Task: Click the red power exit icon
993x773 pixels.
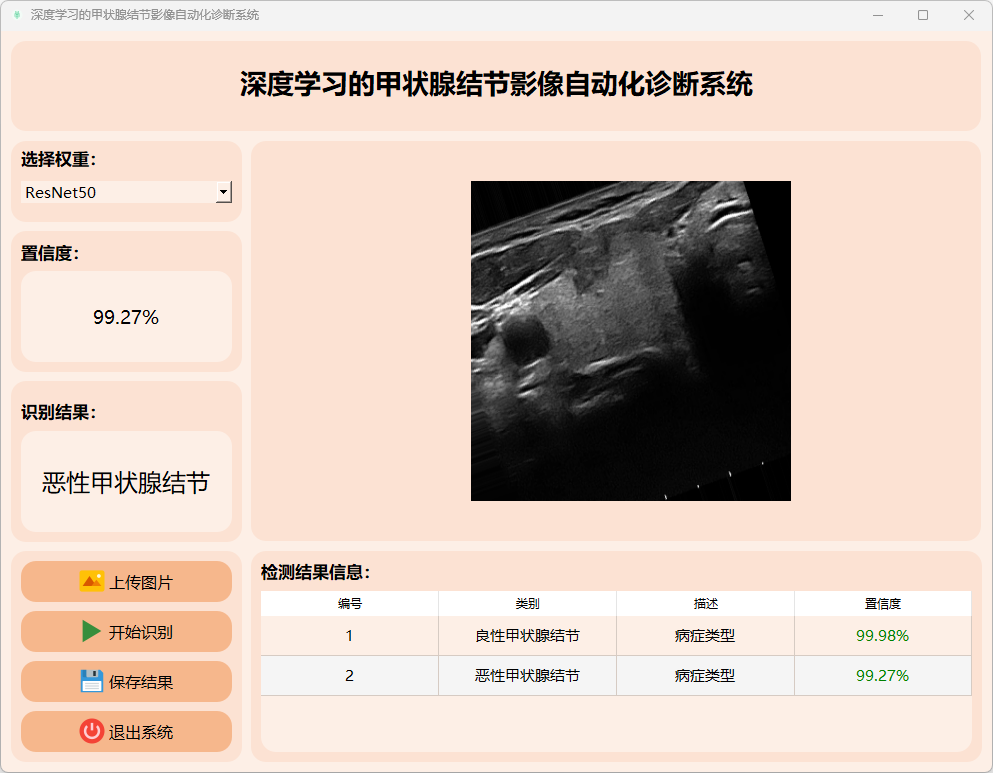Action: [x=92, y=731]
